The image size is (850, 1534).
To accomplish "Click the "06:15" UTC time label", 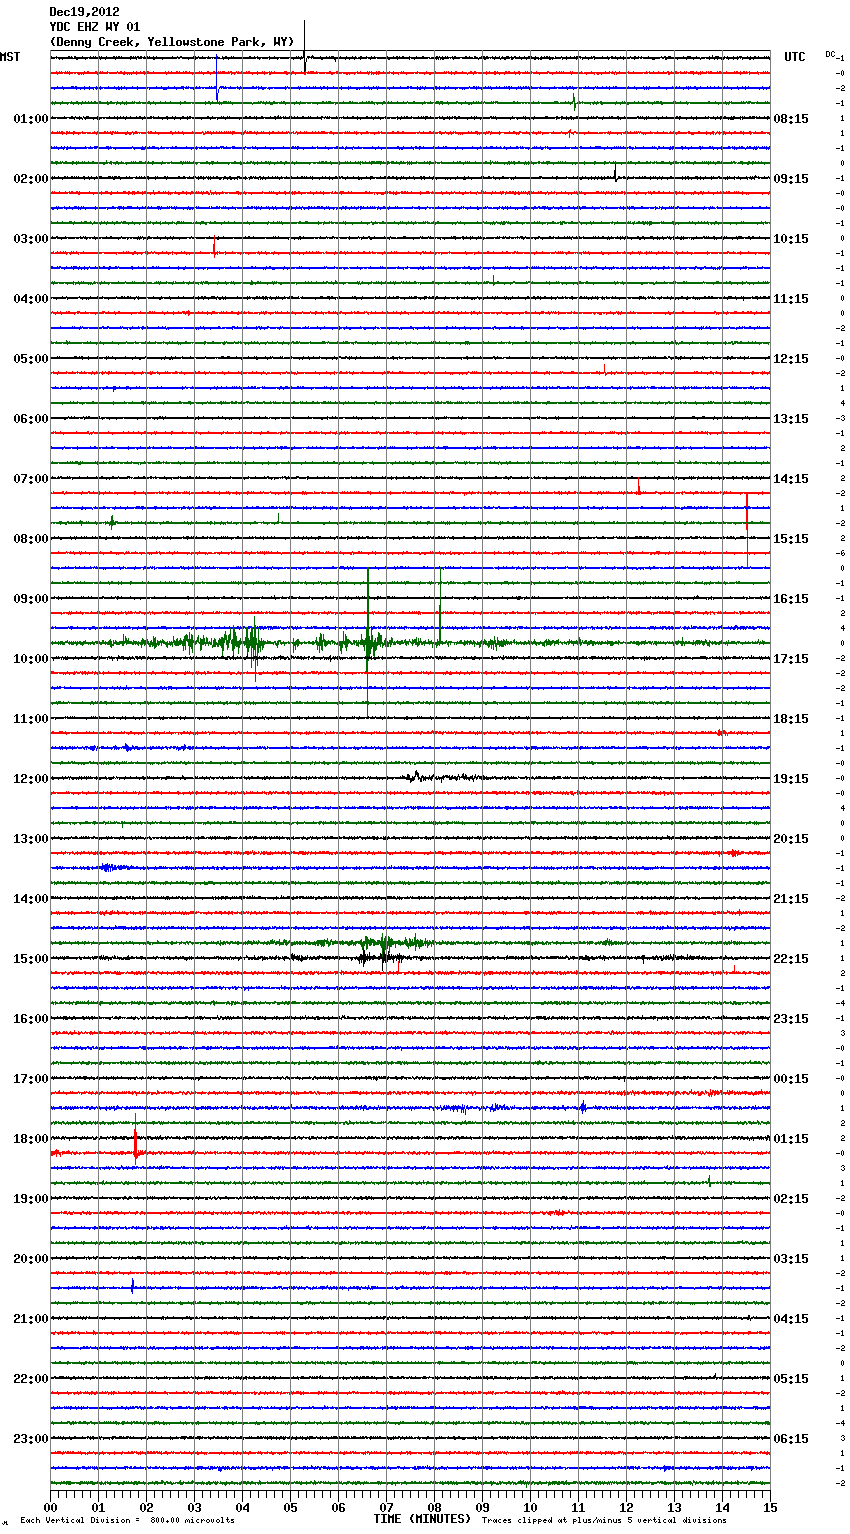I will 791,1439.
